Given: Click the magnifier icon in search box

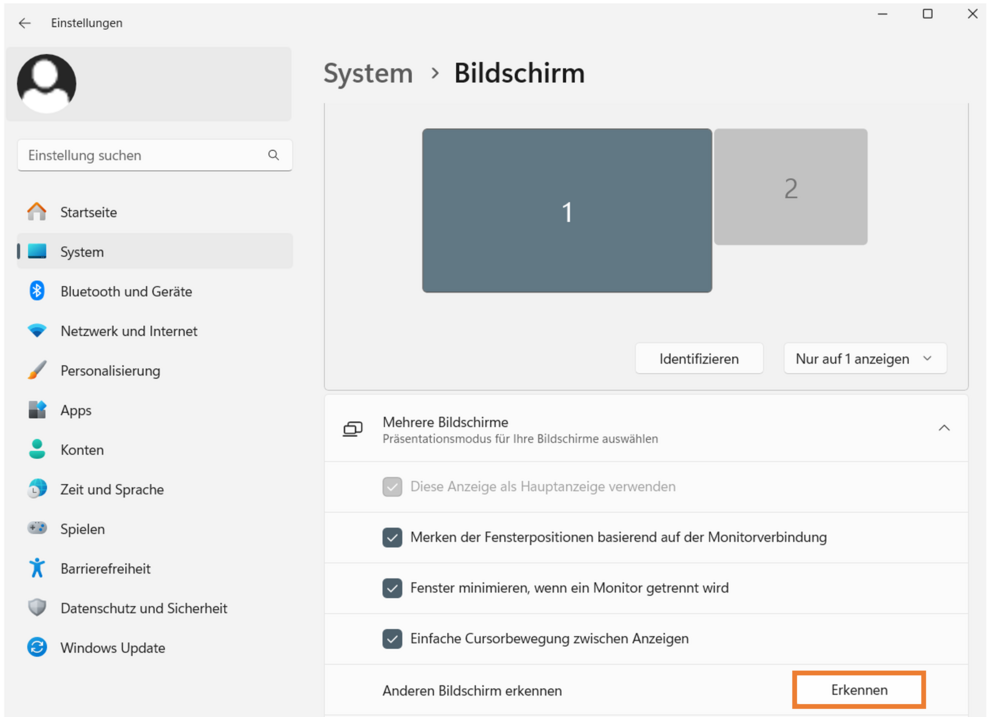Looking at the screenshot, I should [x=273, y=155].
